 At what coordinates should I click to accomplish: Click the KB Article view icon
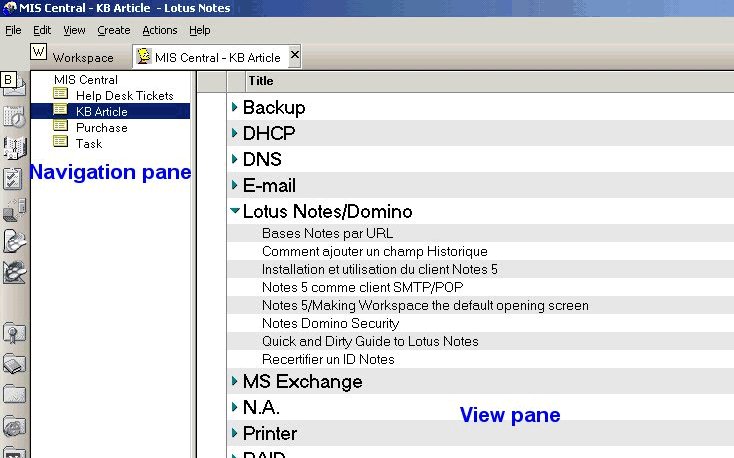click(x=60, y=110)
